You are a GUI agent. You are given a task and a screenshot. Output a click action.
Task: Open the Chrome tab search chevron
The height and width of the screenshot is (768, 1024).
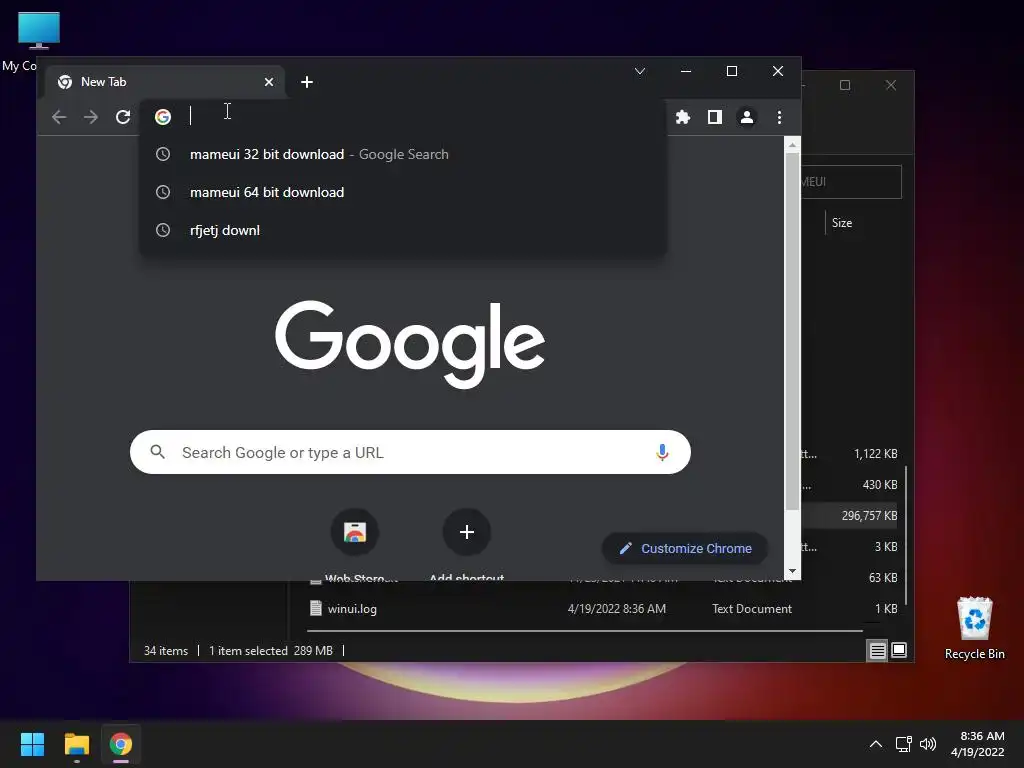(640, 71)
